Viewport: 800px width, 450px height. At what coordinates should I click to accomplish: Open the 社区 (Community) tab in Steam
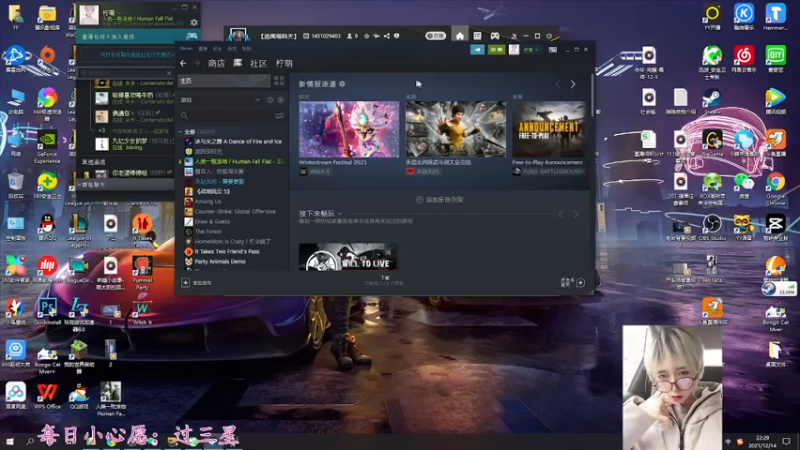[x=258, y=63]
